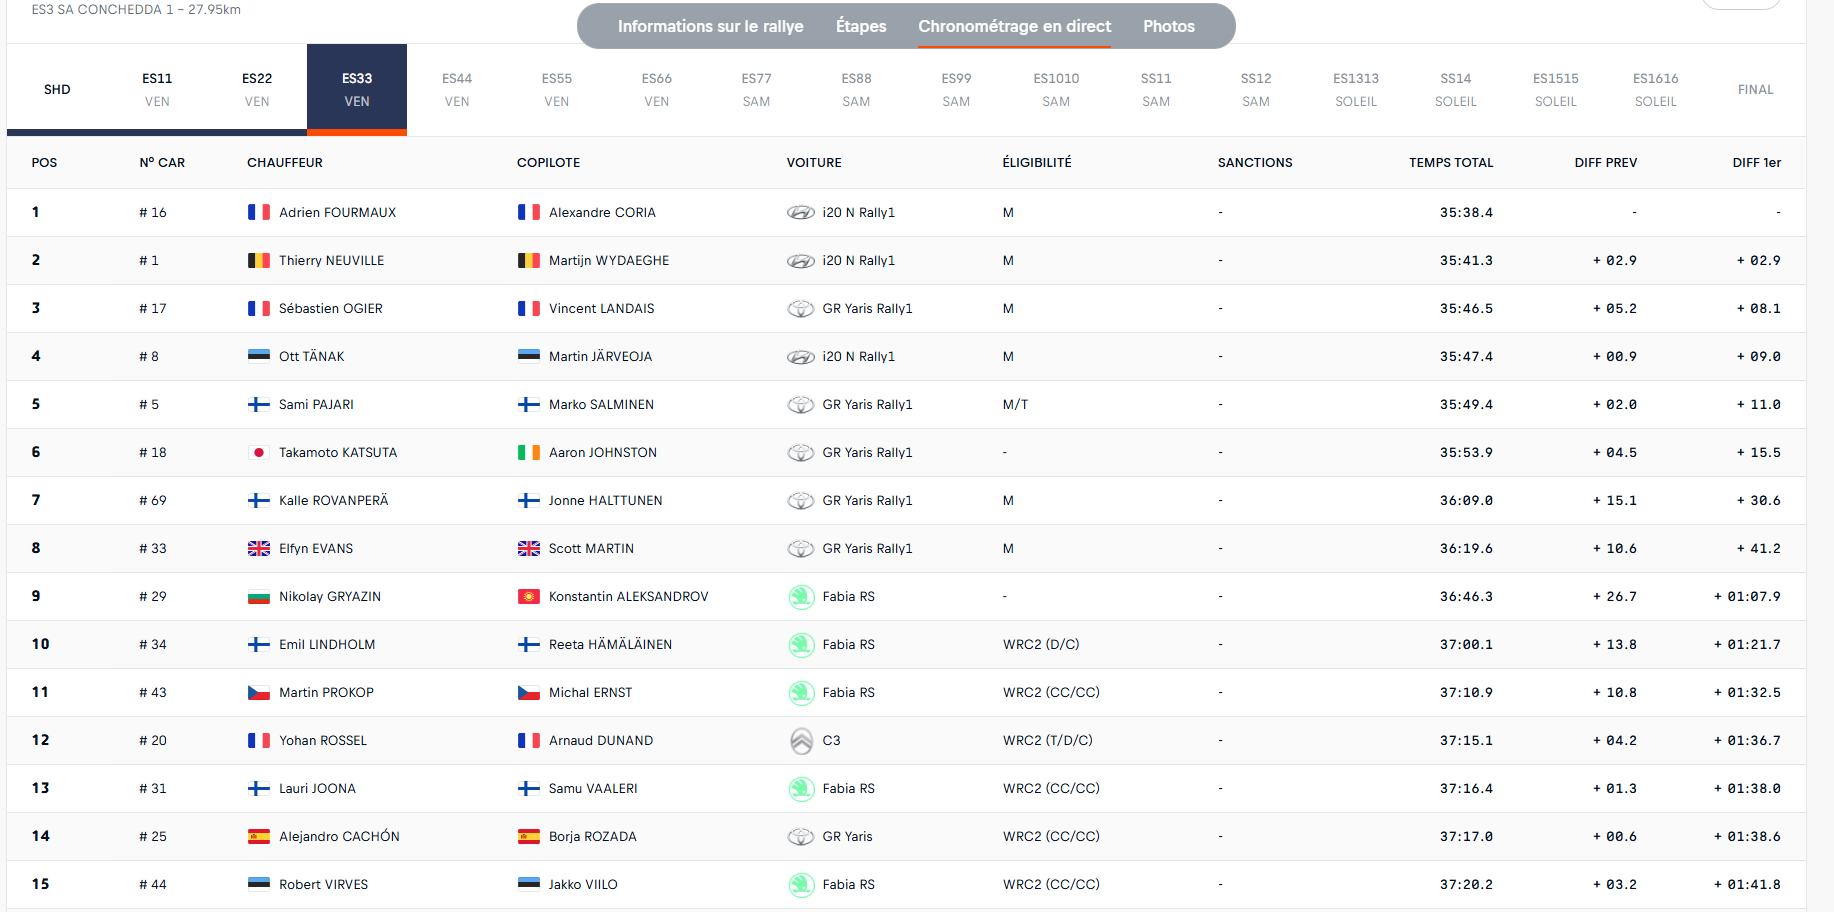Open the SS14 Soleil stage tab

click(1455, 89)
